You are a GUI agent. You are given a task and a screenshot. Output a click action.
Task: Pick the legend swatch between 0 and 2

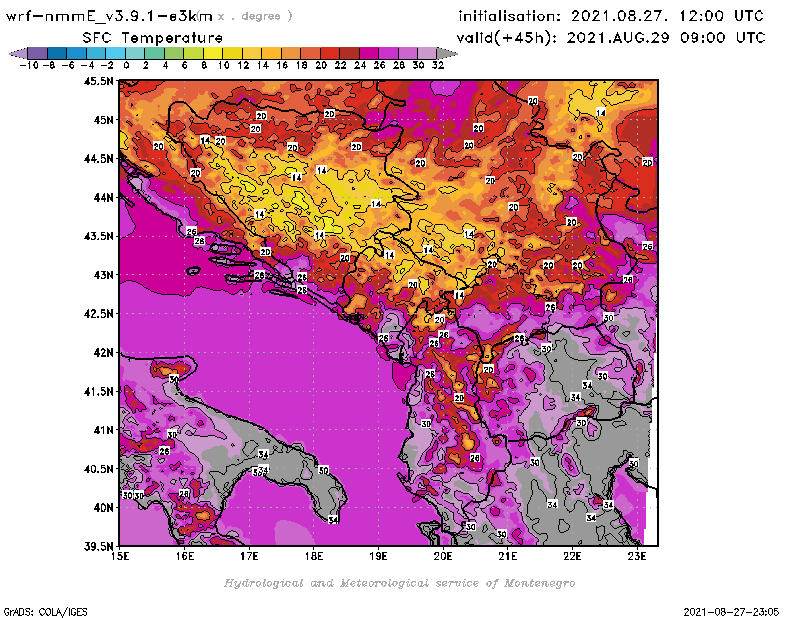(135, 53)
